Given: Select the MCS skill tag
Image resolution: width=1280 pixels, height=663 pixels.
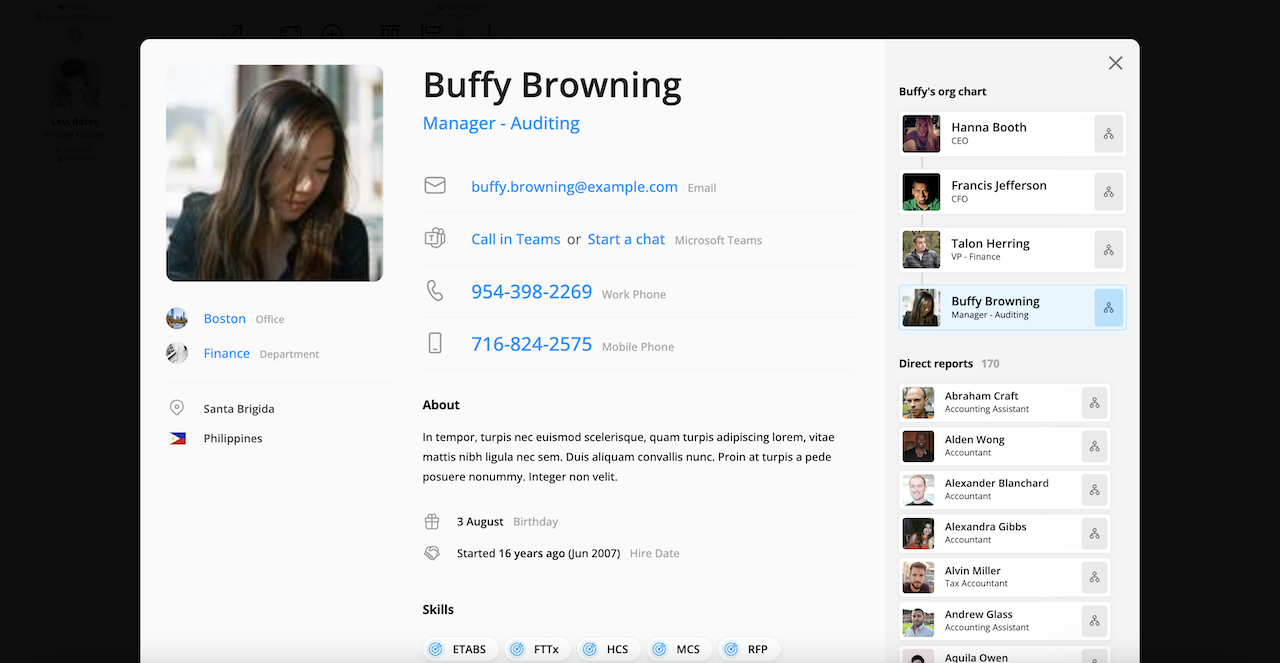Looking at the screenshot, I should click(x=679, y=649).
